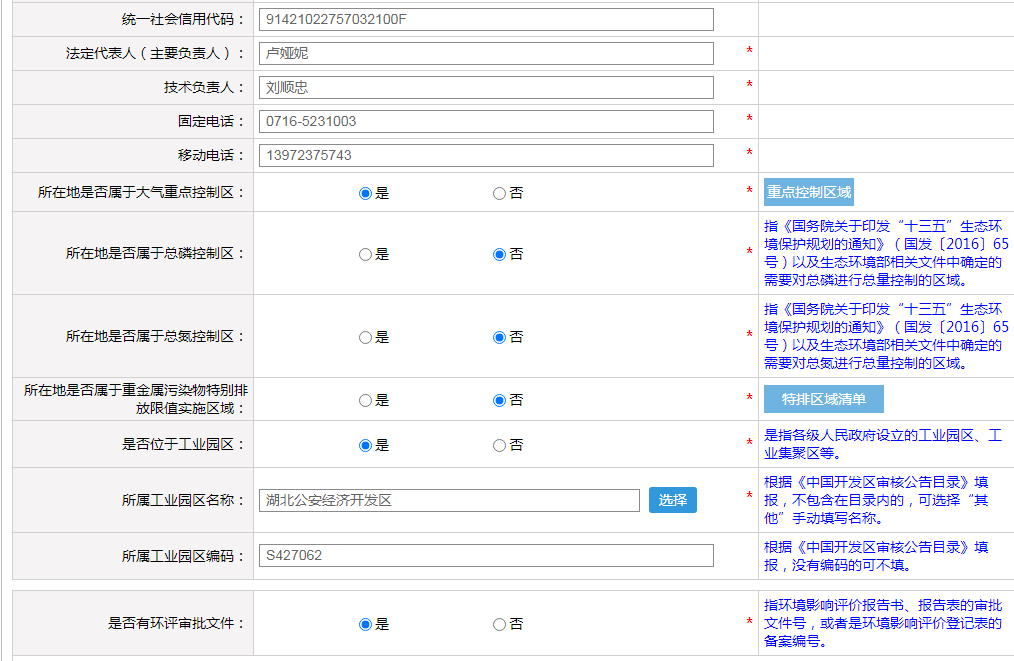The width and height of the screenshot is (1014, 661).
Task: Click the 技术负责人 text field
Action: pyautogui.click(x=485, y=88)
